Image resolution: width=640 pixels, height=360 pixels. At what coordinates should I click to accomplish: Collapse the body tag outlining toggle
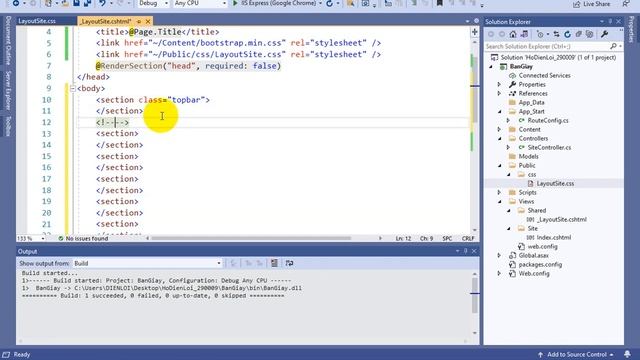72,88
